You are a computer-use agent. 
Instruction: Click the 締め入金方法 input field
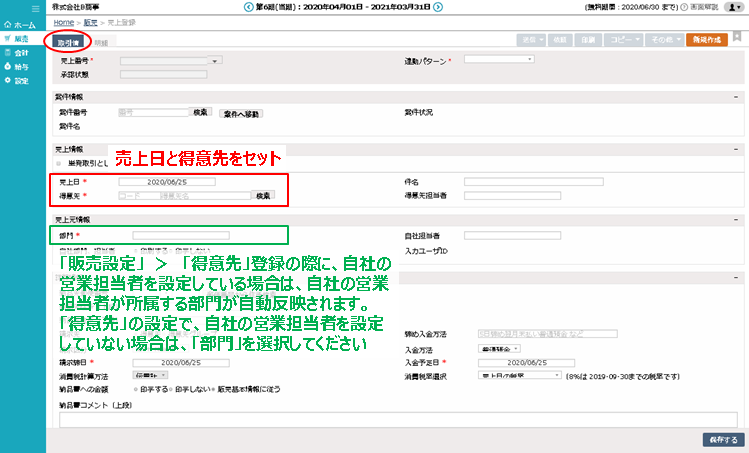[548, 334]
